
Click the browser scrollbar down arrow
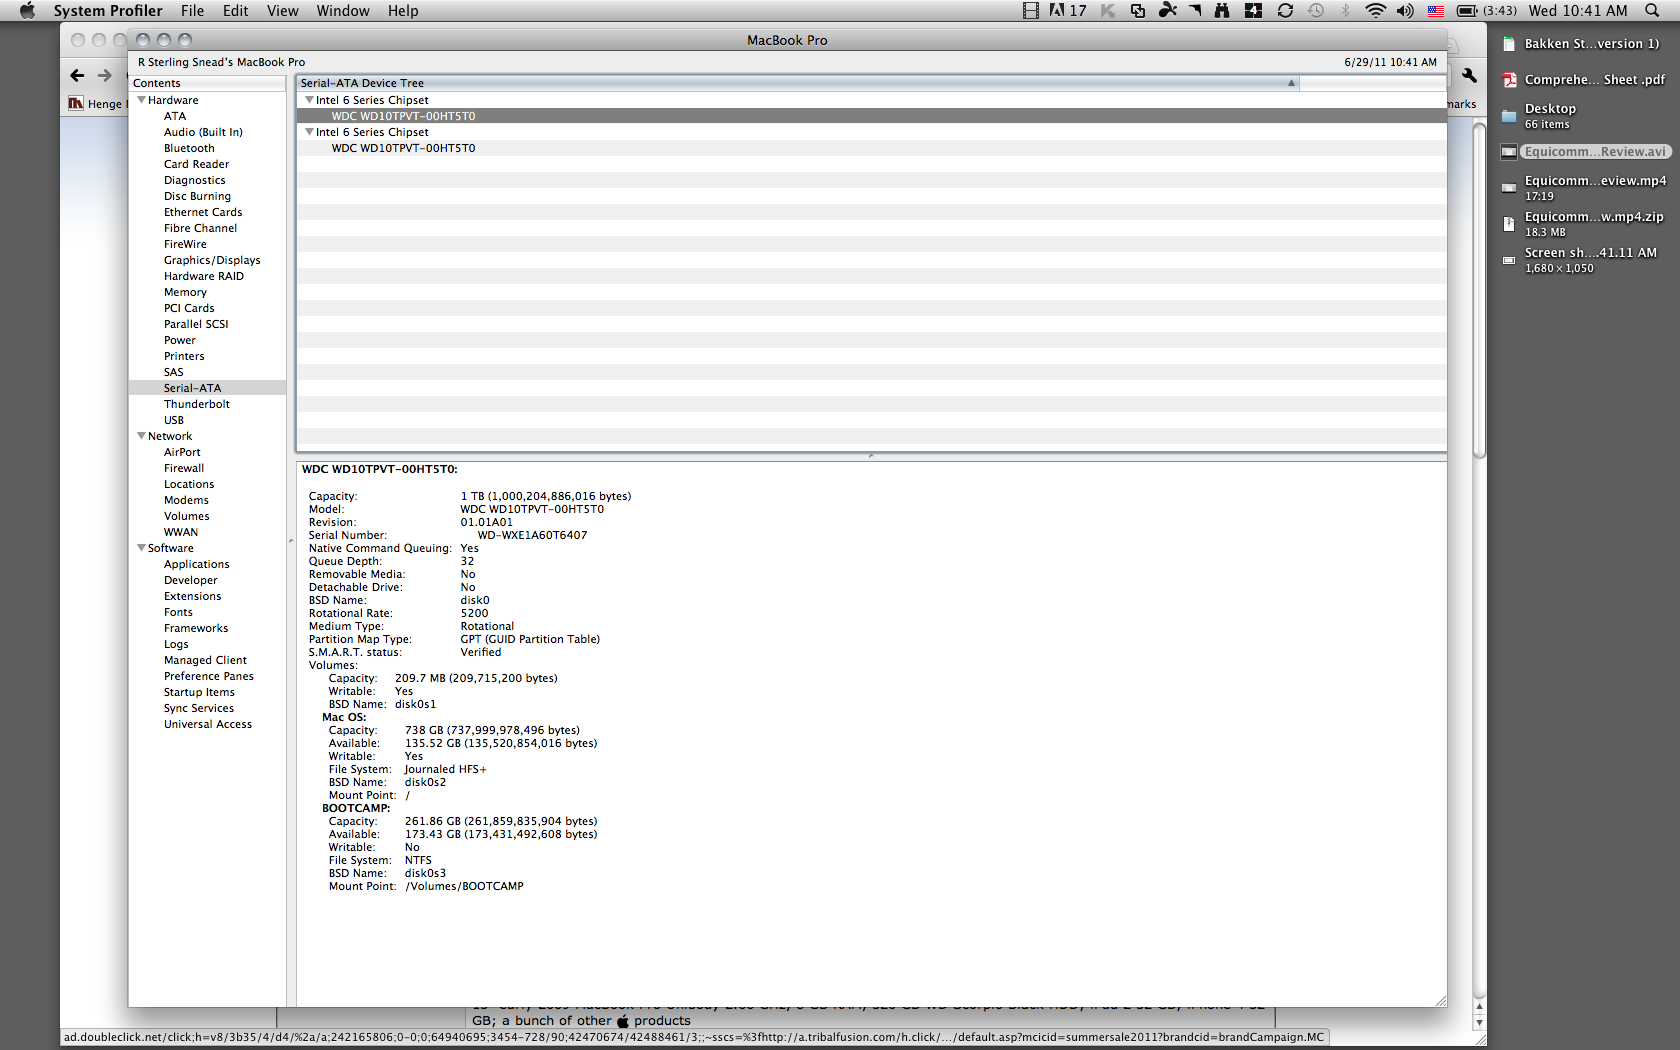(x=1479, y=1024)
